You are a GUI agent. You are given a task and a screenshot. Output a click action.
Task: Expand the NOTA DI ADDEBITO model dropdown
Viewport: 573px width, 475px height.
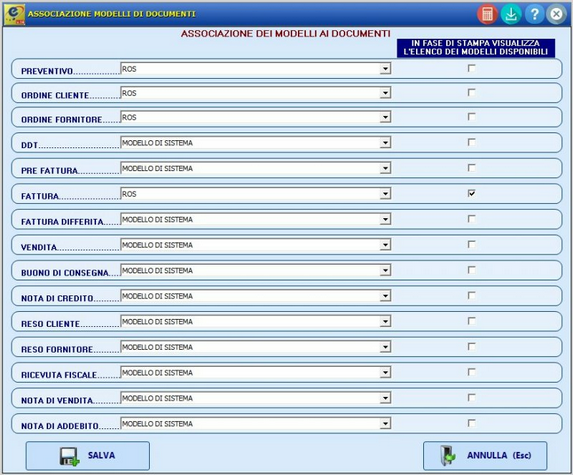(385, 424)
